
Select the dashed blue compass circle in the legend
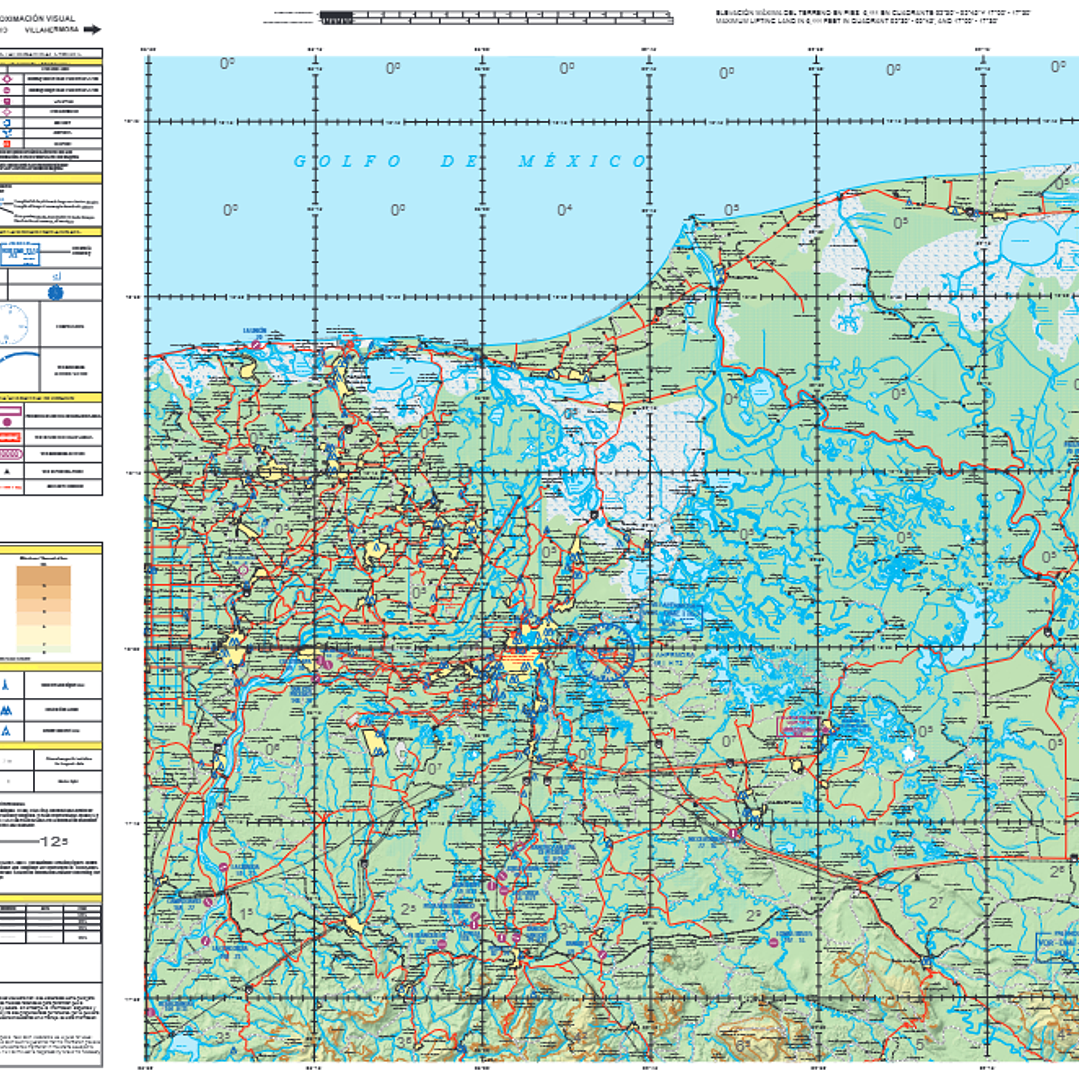pos(12,324)
